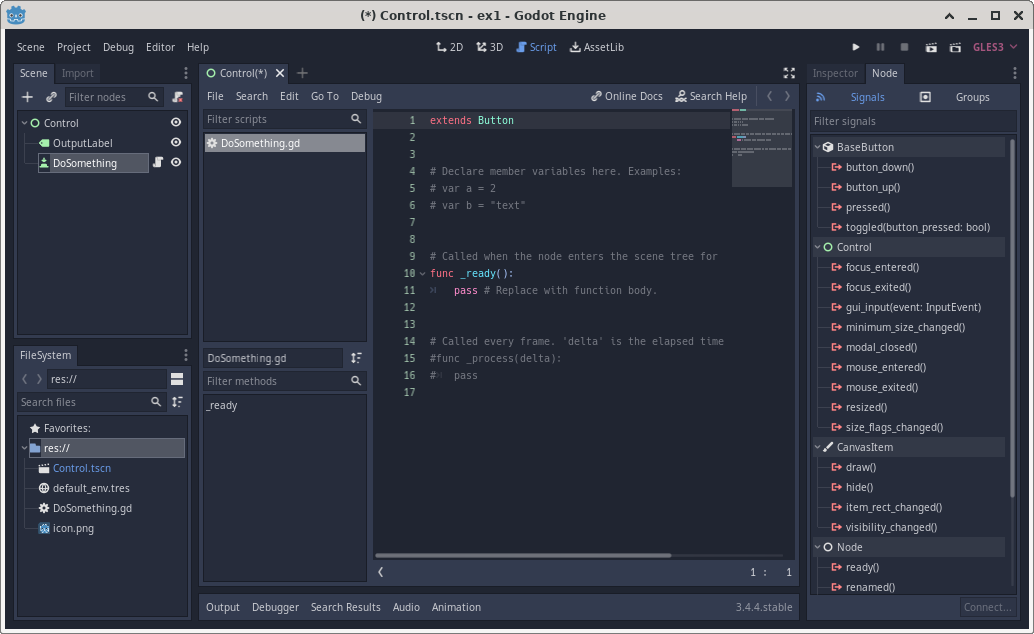Add a new scene tab
The height and width of the screenshot is (634, 1034).
coord(302,73)
